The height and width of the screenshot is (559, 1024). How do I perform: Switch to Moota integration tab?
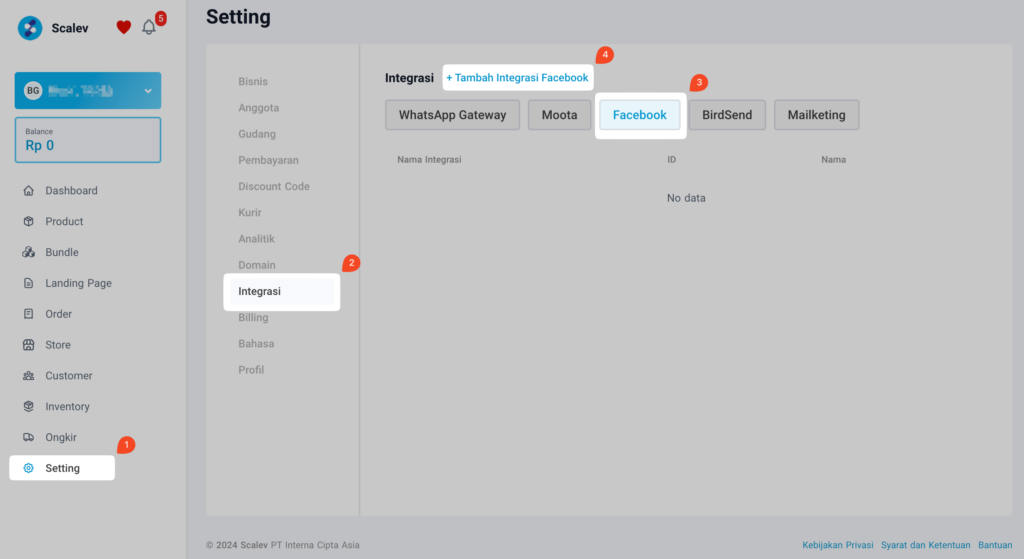560,115
